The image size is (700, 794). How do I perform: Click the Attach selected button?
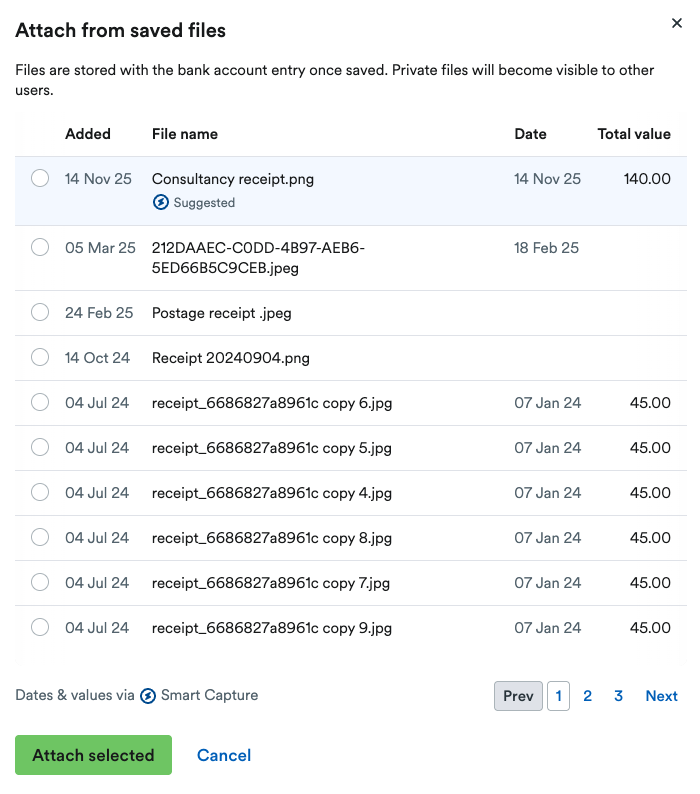93,755
